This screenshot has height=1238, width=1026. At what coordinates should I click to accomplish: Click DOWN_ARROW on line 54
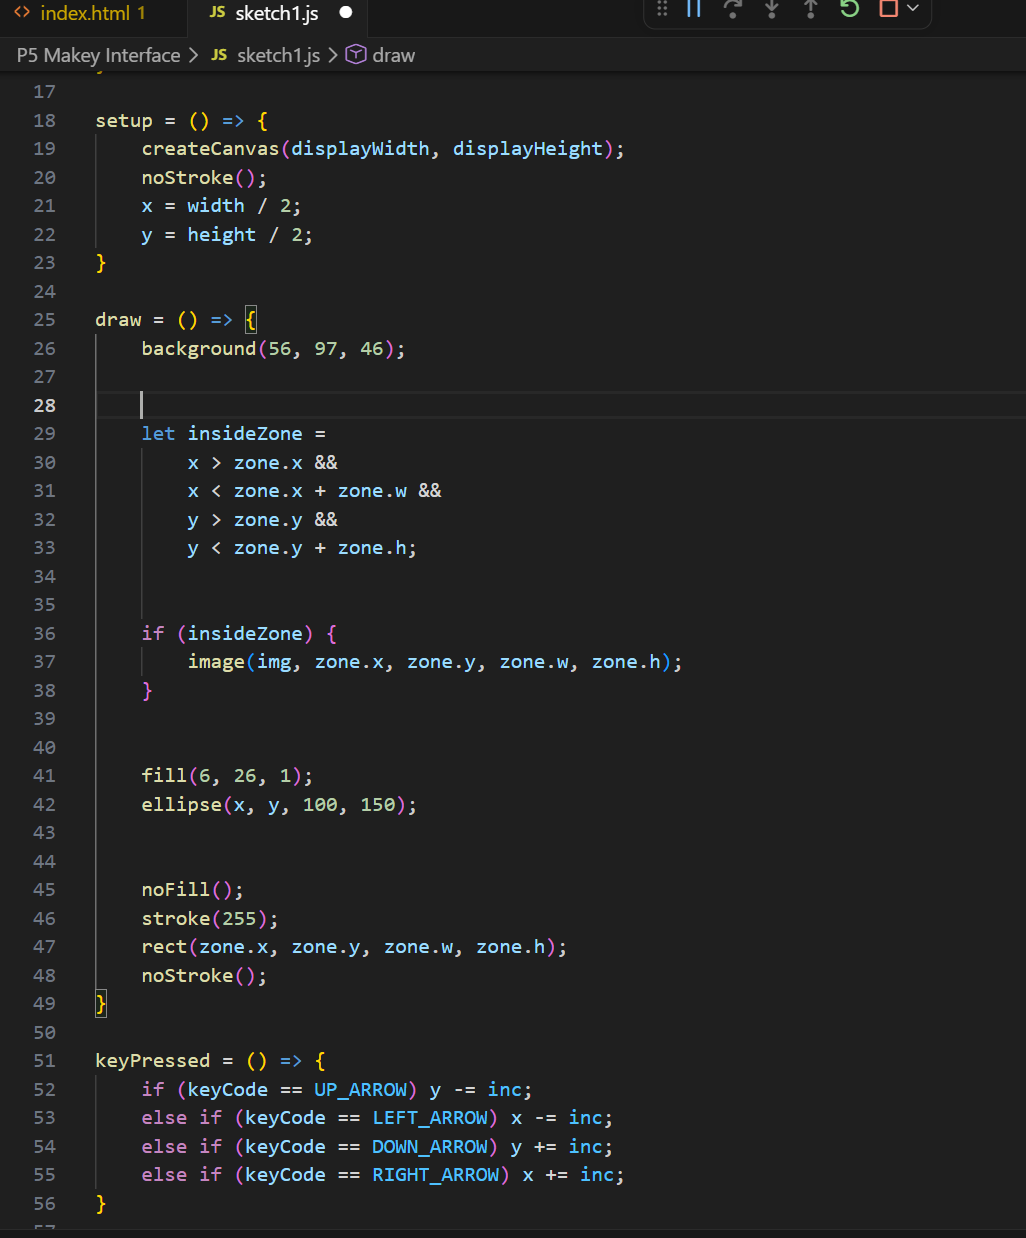[430, 1147]
